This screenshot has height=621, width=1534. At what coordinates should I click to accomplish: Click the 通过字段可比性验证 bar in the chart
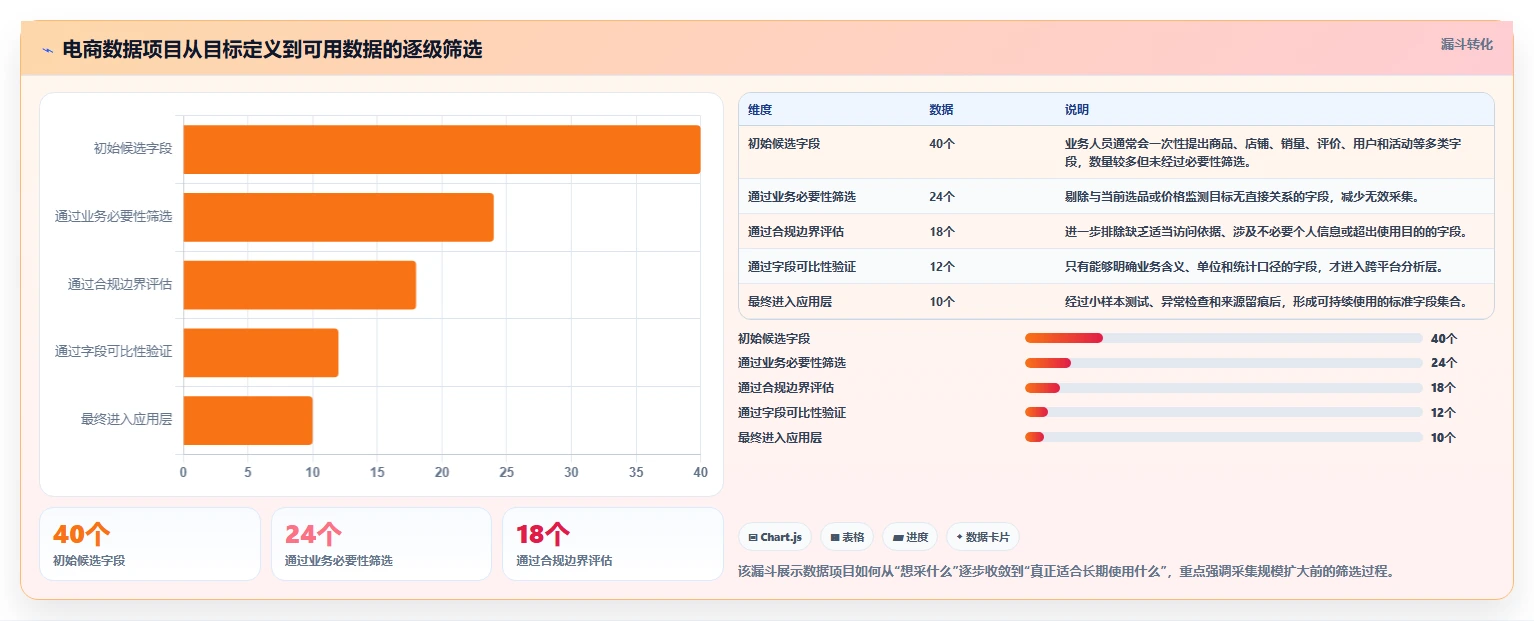click(260, 353)
